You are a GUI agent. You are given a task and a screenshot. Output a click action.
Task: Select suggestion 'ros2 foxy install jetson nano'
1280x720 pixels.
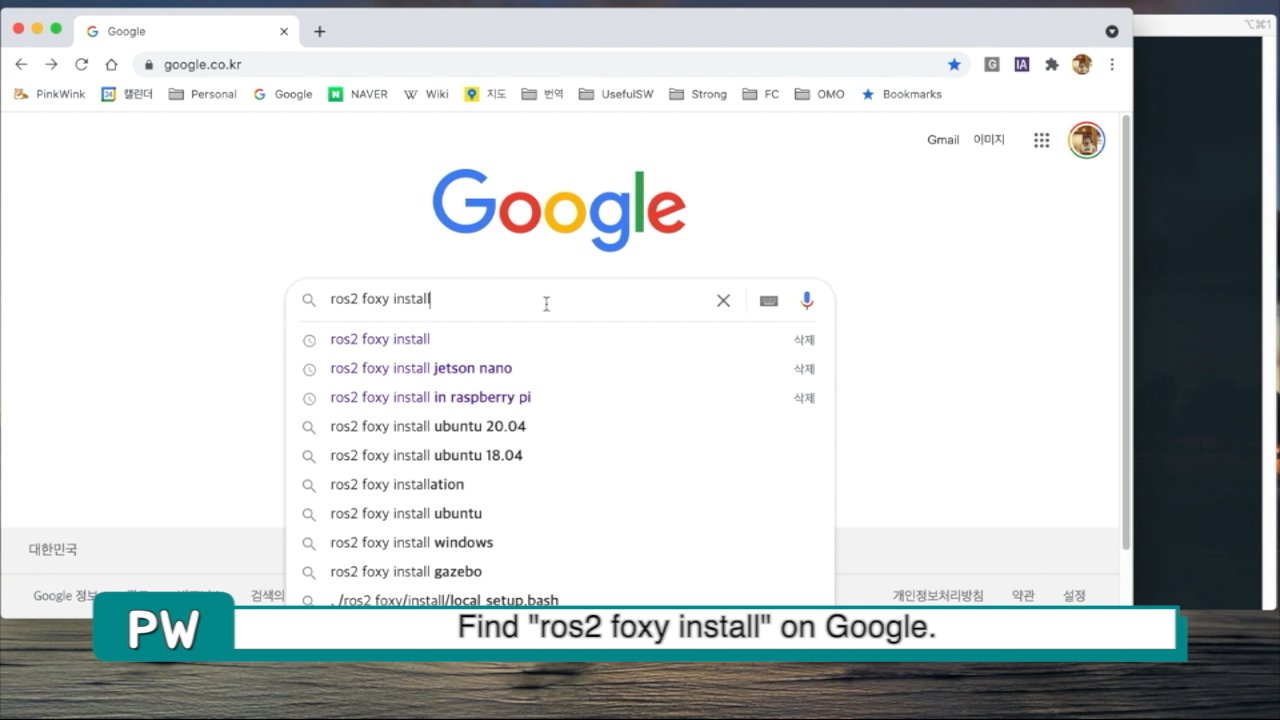(x=560, y=368)
